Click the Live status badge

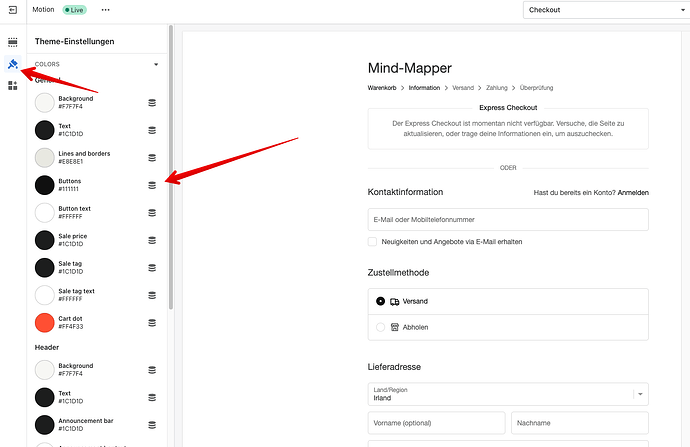pos(74,10)
